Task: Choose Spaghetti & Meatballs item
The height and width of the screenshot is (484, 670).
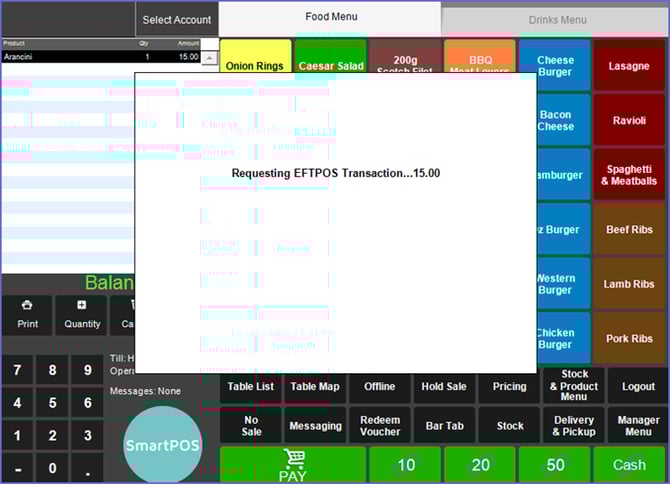Action: (x=629, y=176)
